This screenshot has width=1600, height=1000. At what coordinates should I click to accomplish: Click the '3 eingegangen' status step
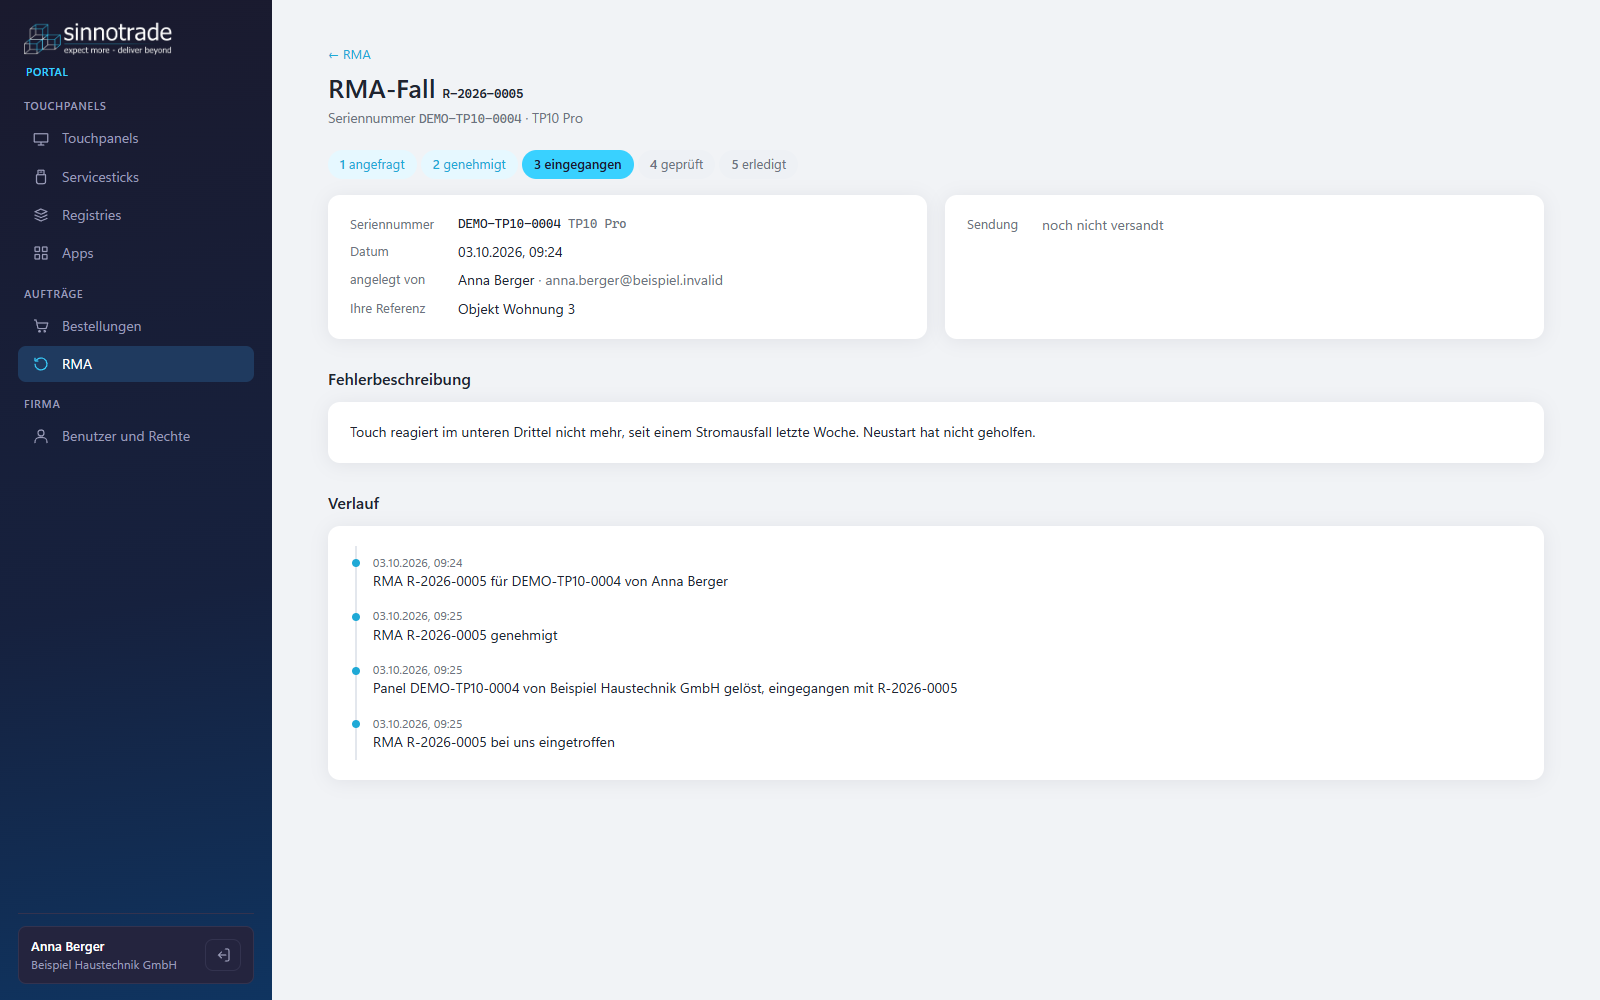tap(578, 165)
